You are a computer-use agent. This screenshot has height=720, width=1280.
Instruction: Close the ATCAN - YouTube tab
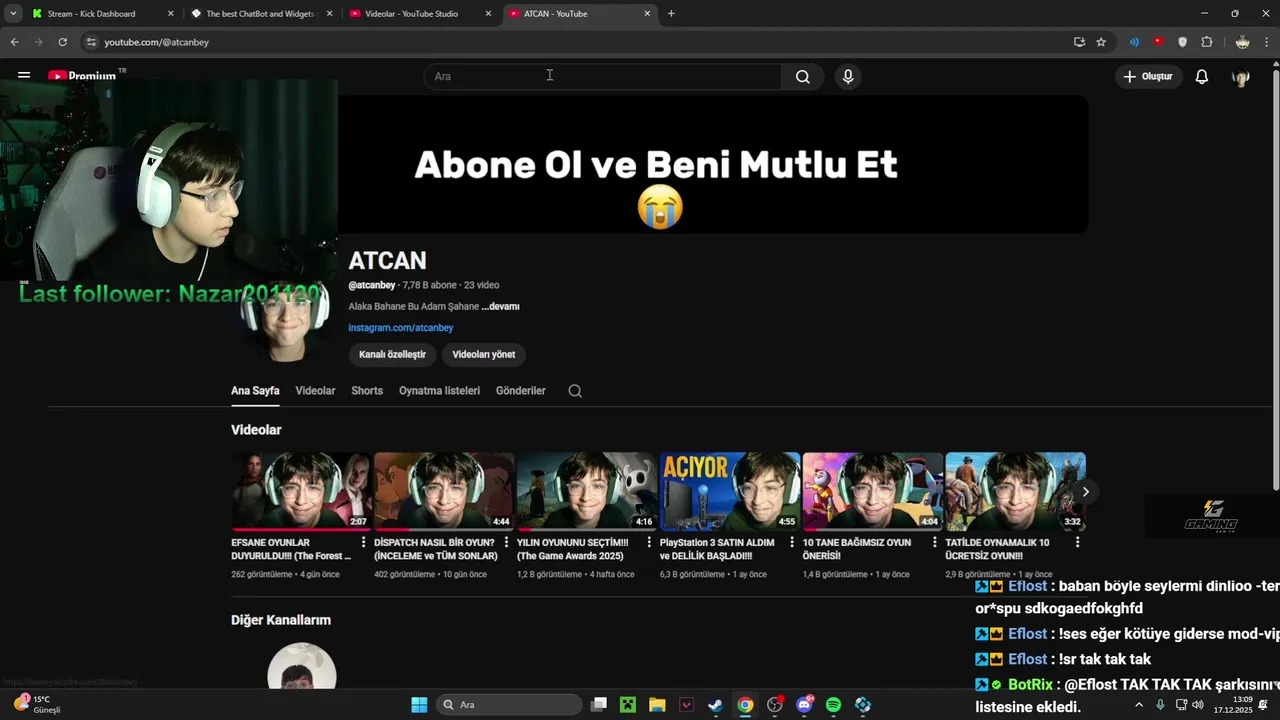coord(647,14)
